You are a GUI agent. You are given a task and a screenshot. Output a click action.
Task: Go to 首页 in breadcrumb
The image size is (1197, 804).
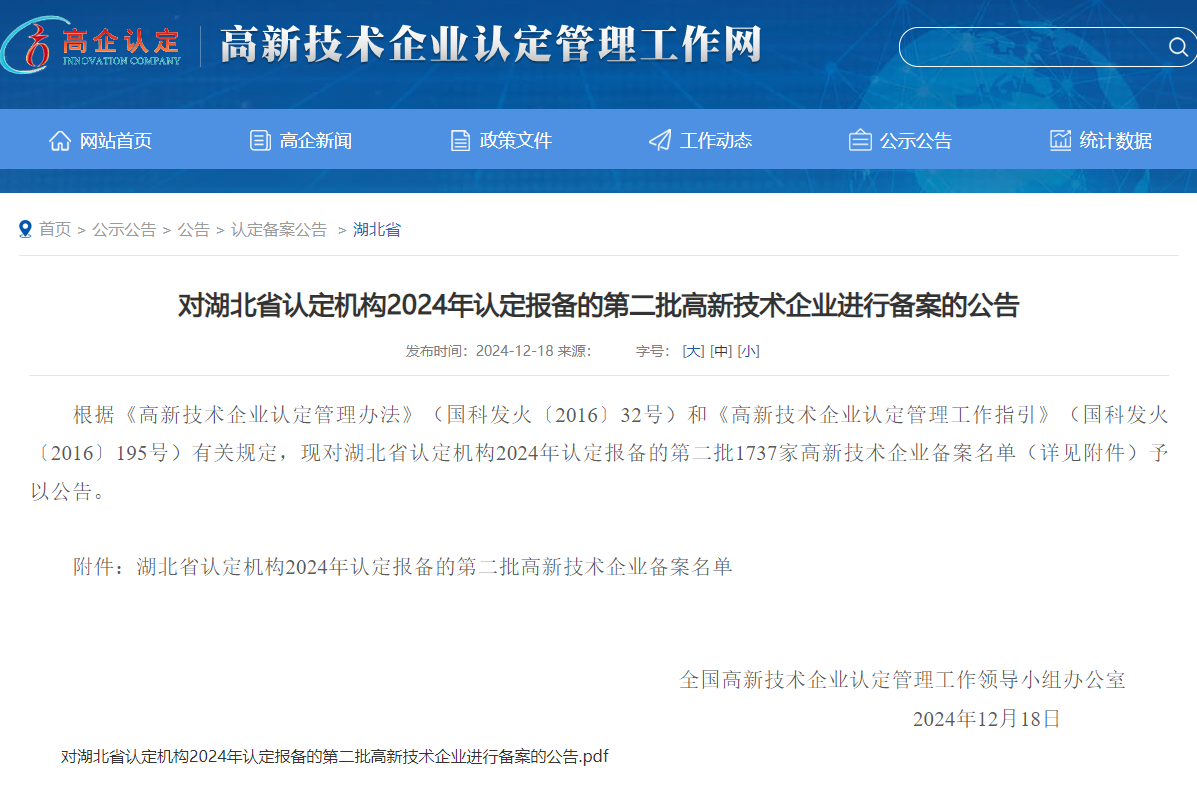tap(55, 229)
